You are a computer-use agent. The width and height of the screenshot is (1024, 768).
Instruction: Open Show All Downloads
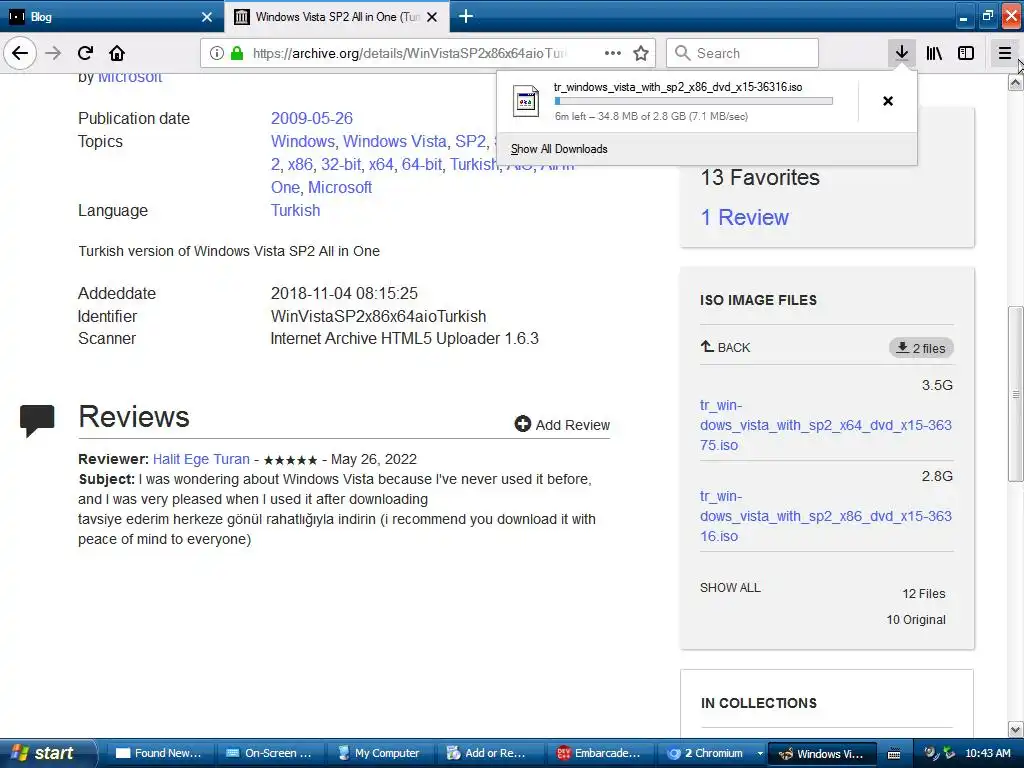point(559,149)
